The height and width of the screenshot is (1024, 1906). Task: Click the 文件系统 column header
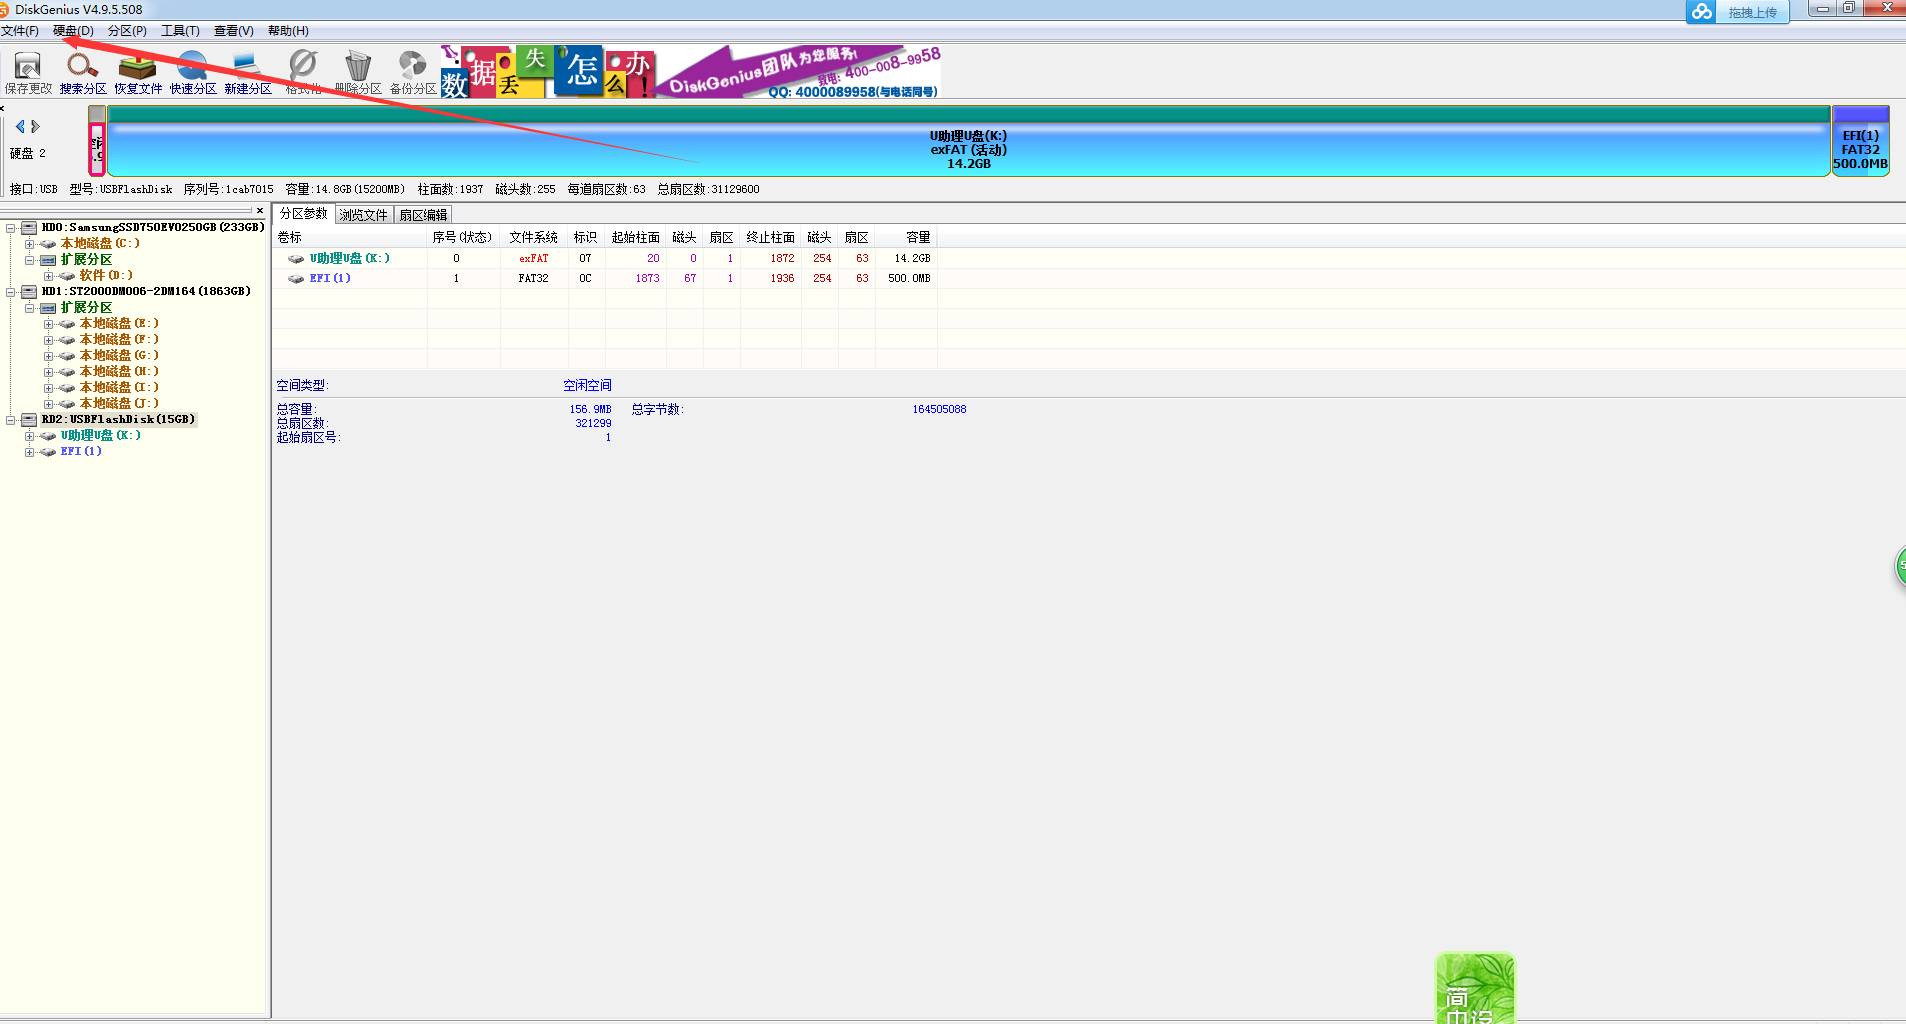(533, 237)
